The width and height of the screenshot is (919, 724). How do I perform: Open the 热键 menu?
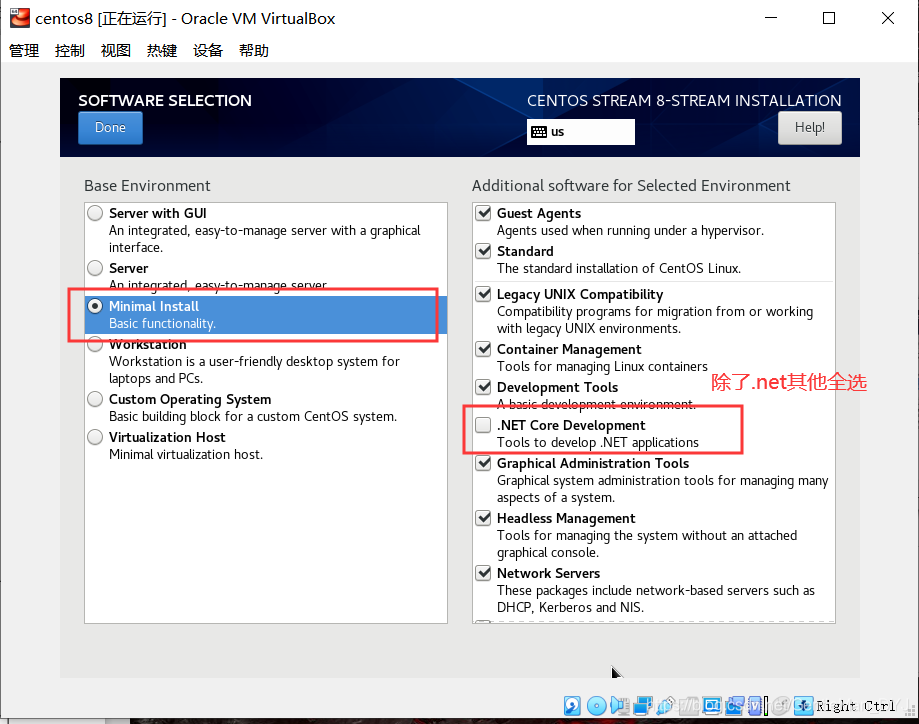pos(162,51)
